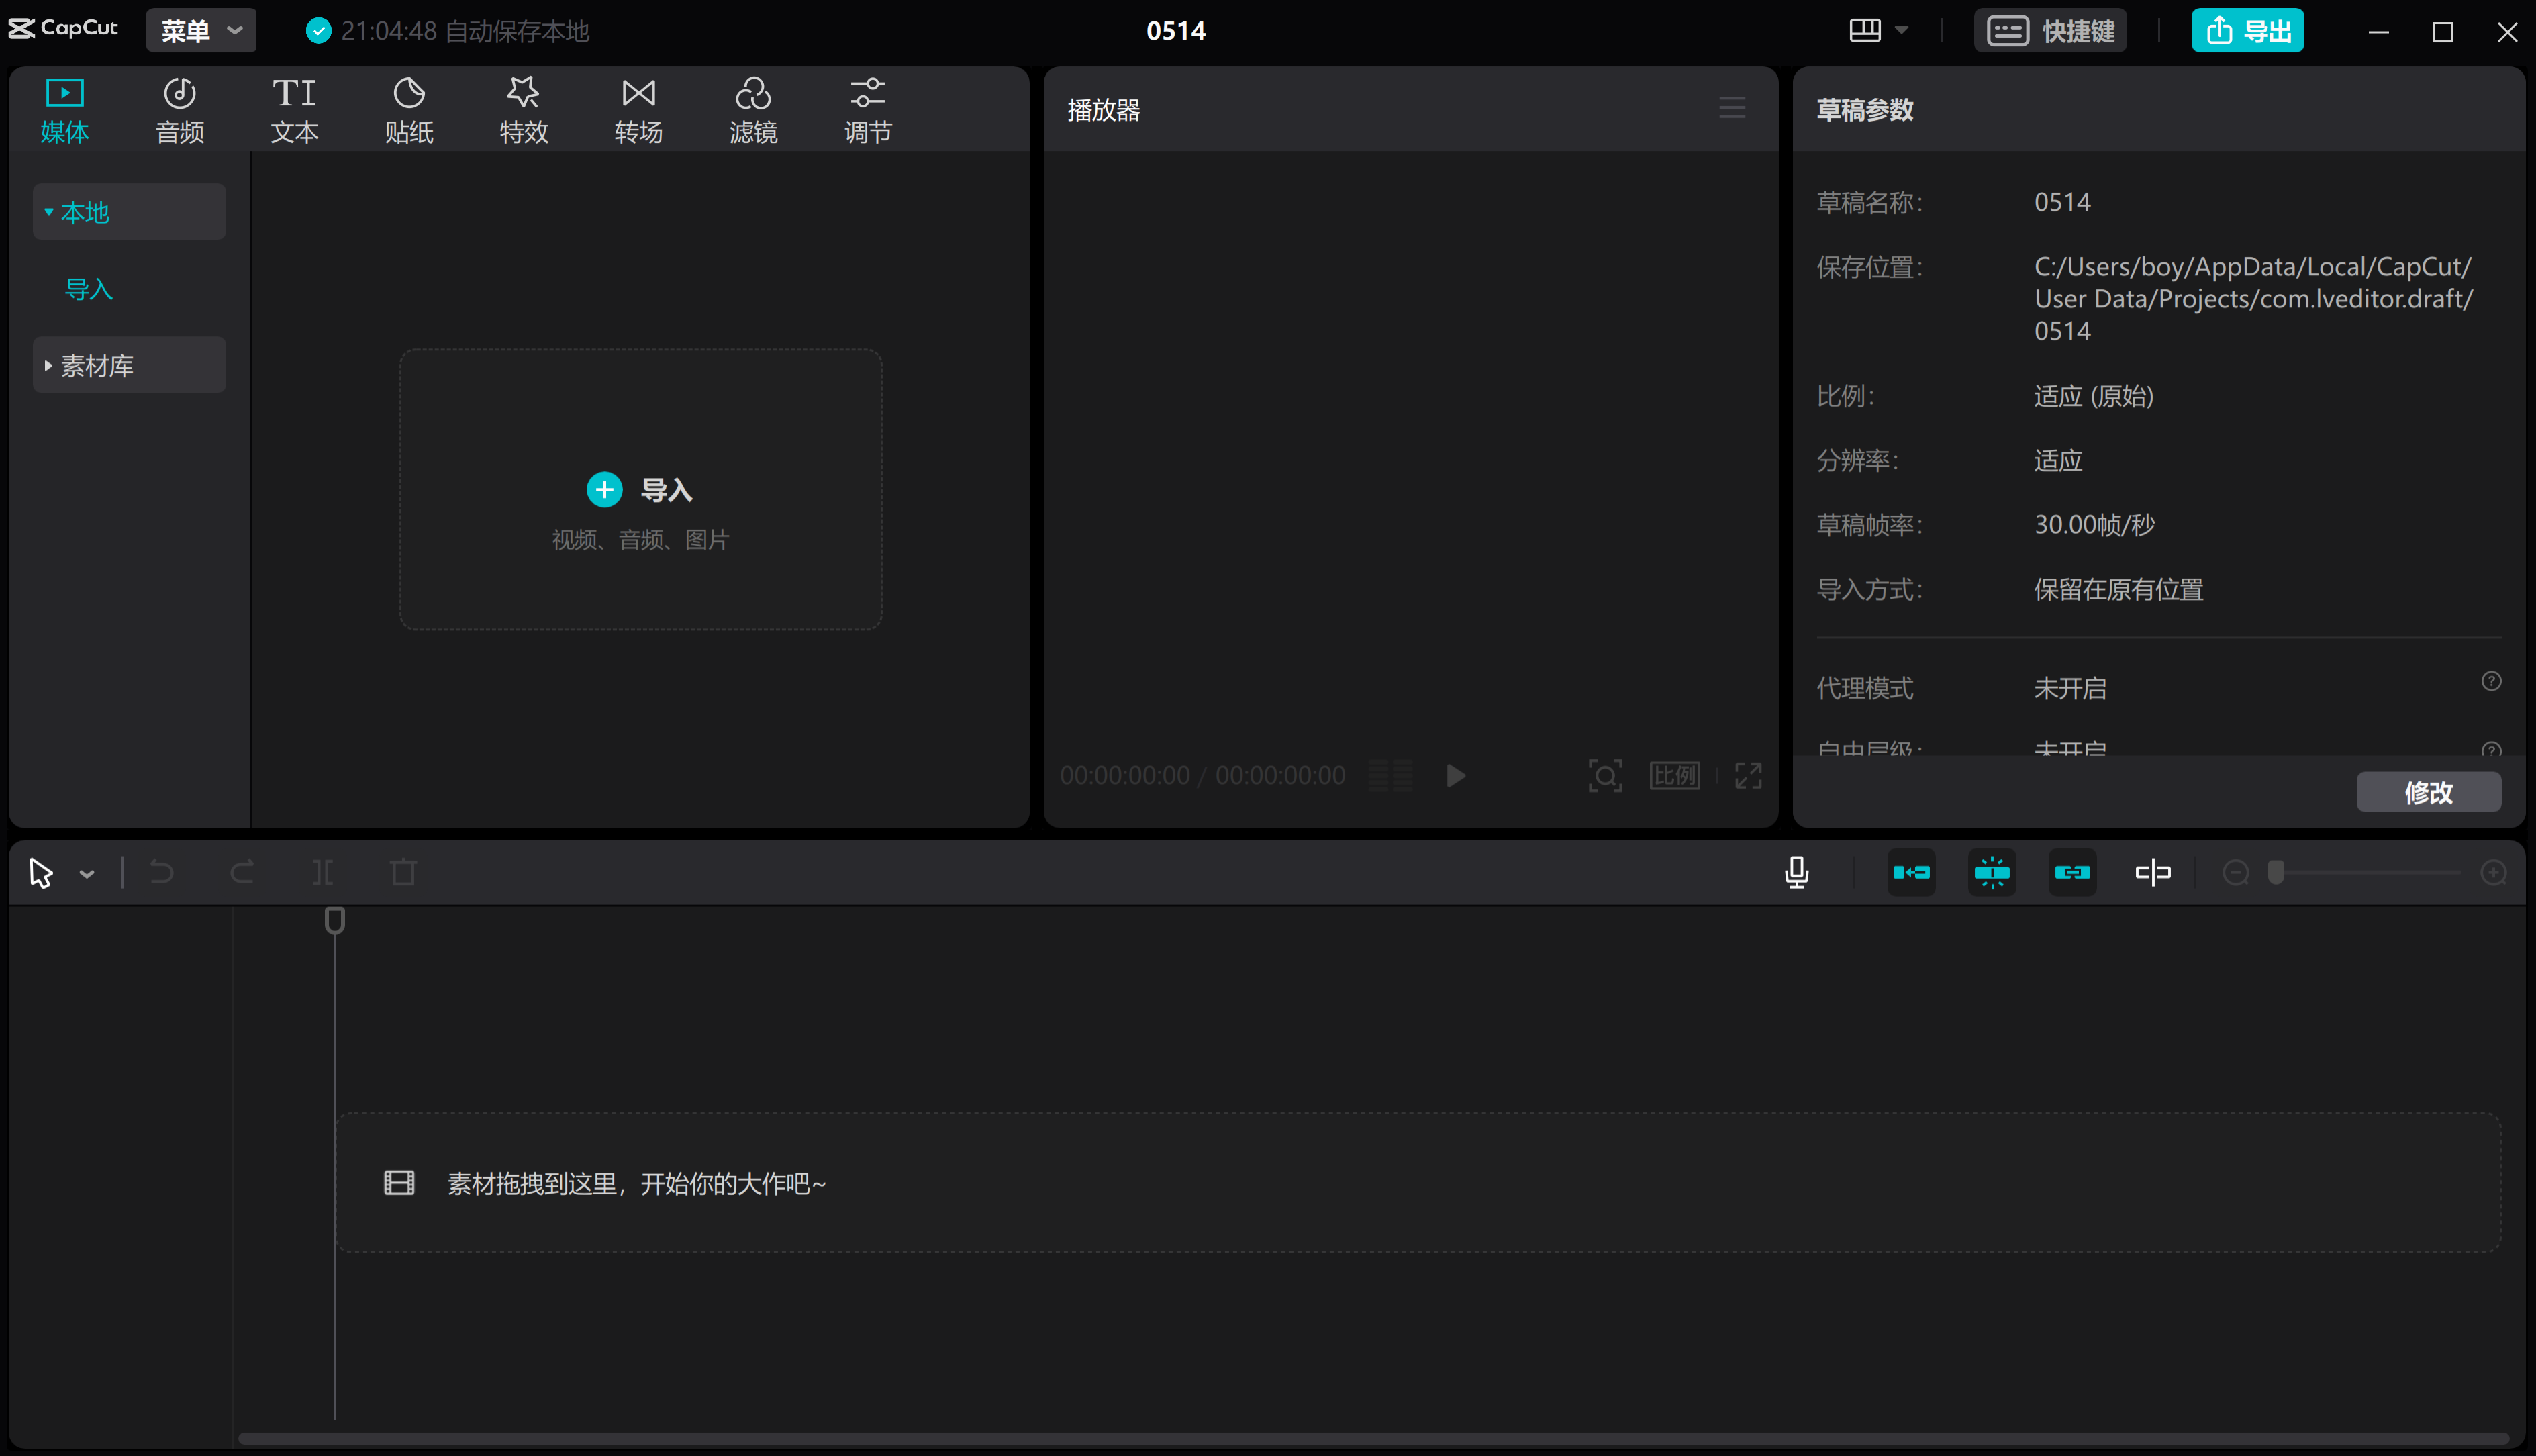This screenshot has height=1456, width=2536.
Task: Toggle the clip linkage button
Action: [x=2072, y=872]
